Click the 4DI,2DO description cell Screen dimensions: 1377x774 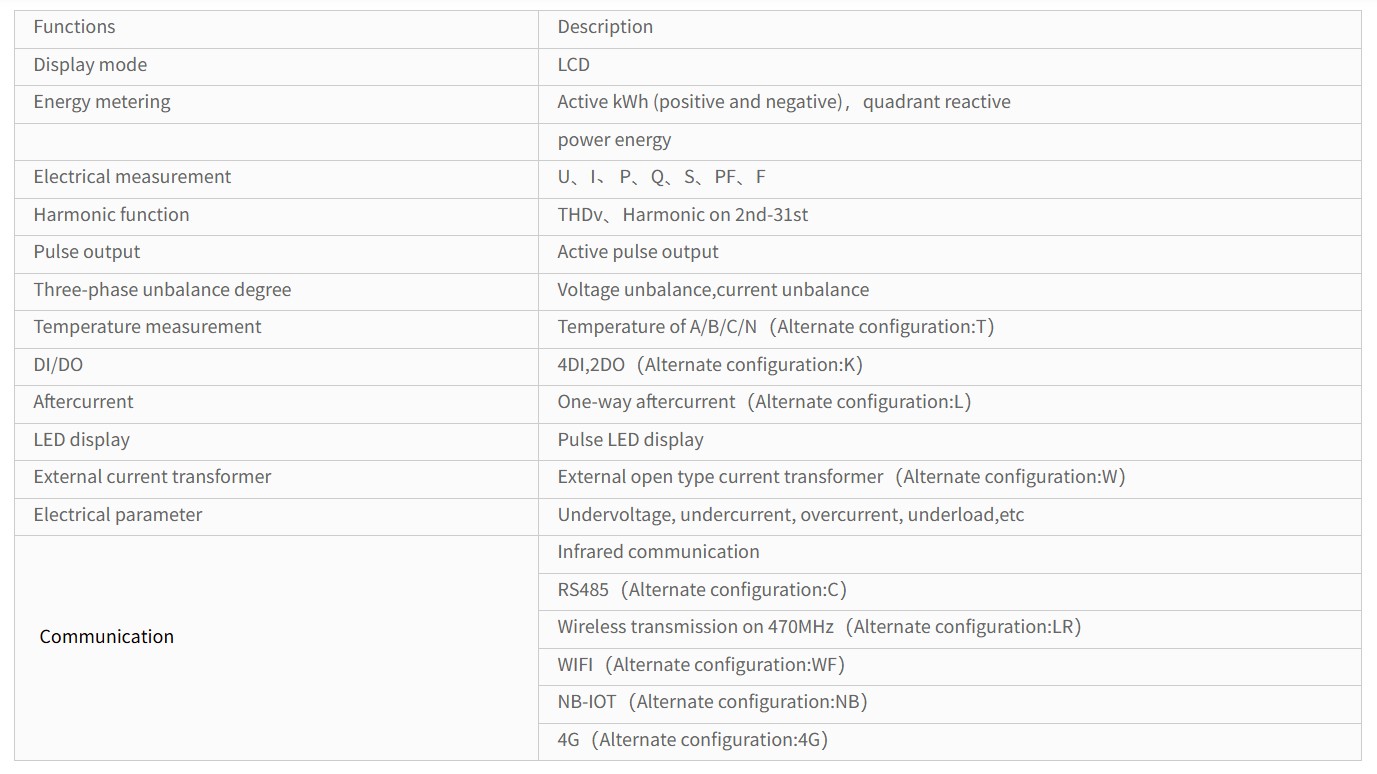(949, 367)
